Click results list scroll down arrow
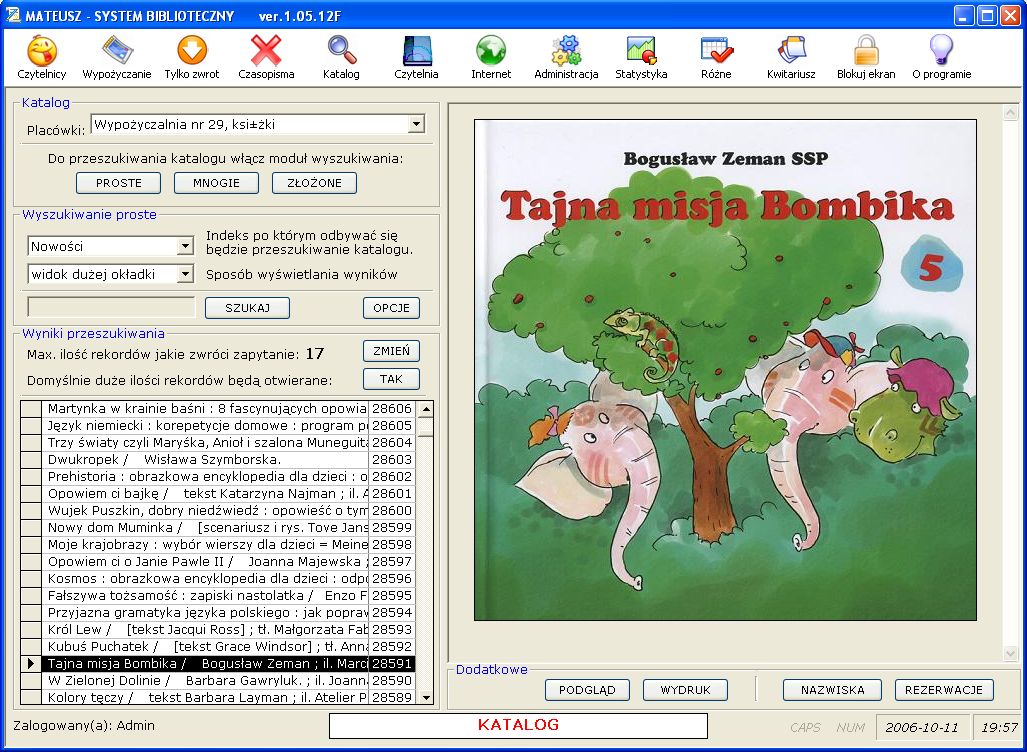Viewport: 1027px width, 752px height. point(426,698)
